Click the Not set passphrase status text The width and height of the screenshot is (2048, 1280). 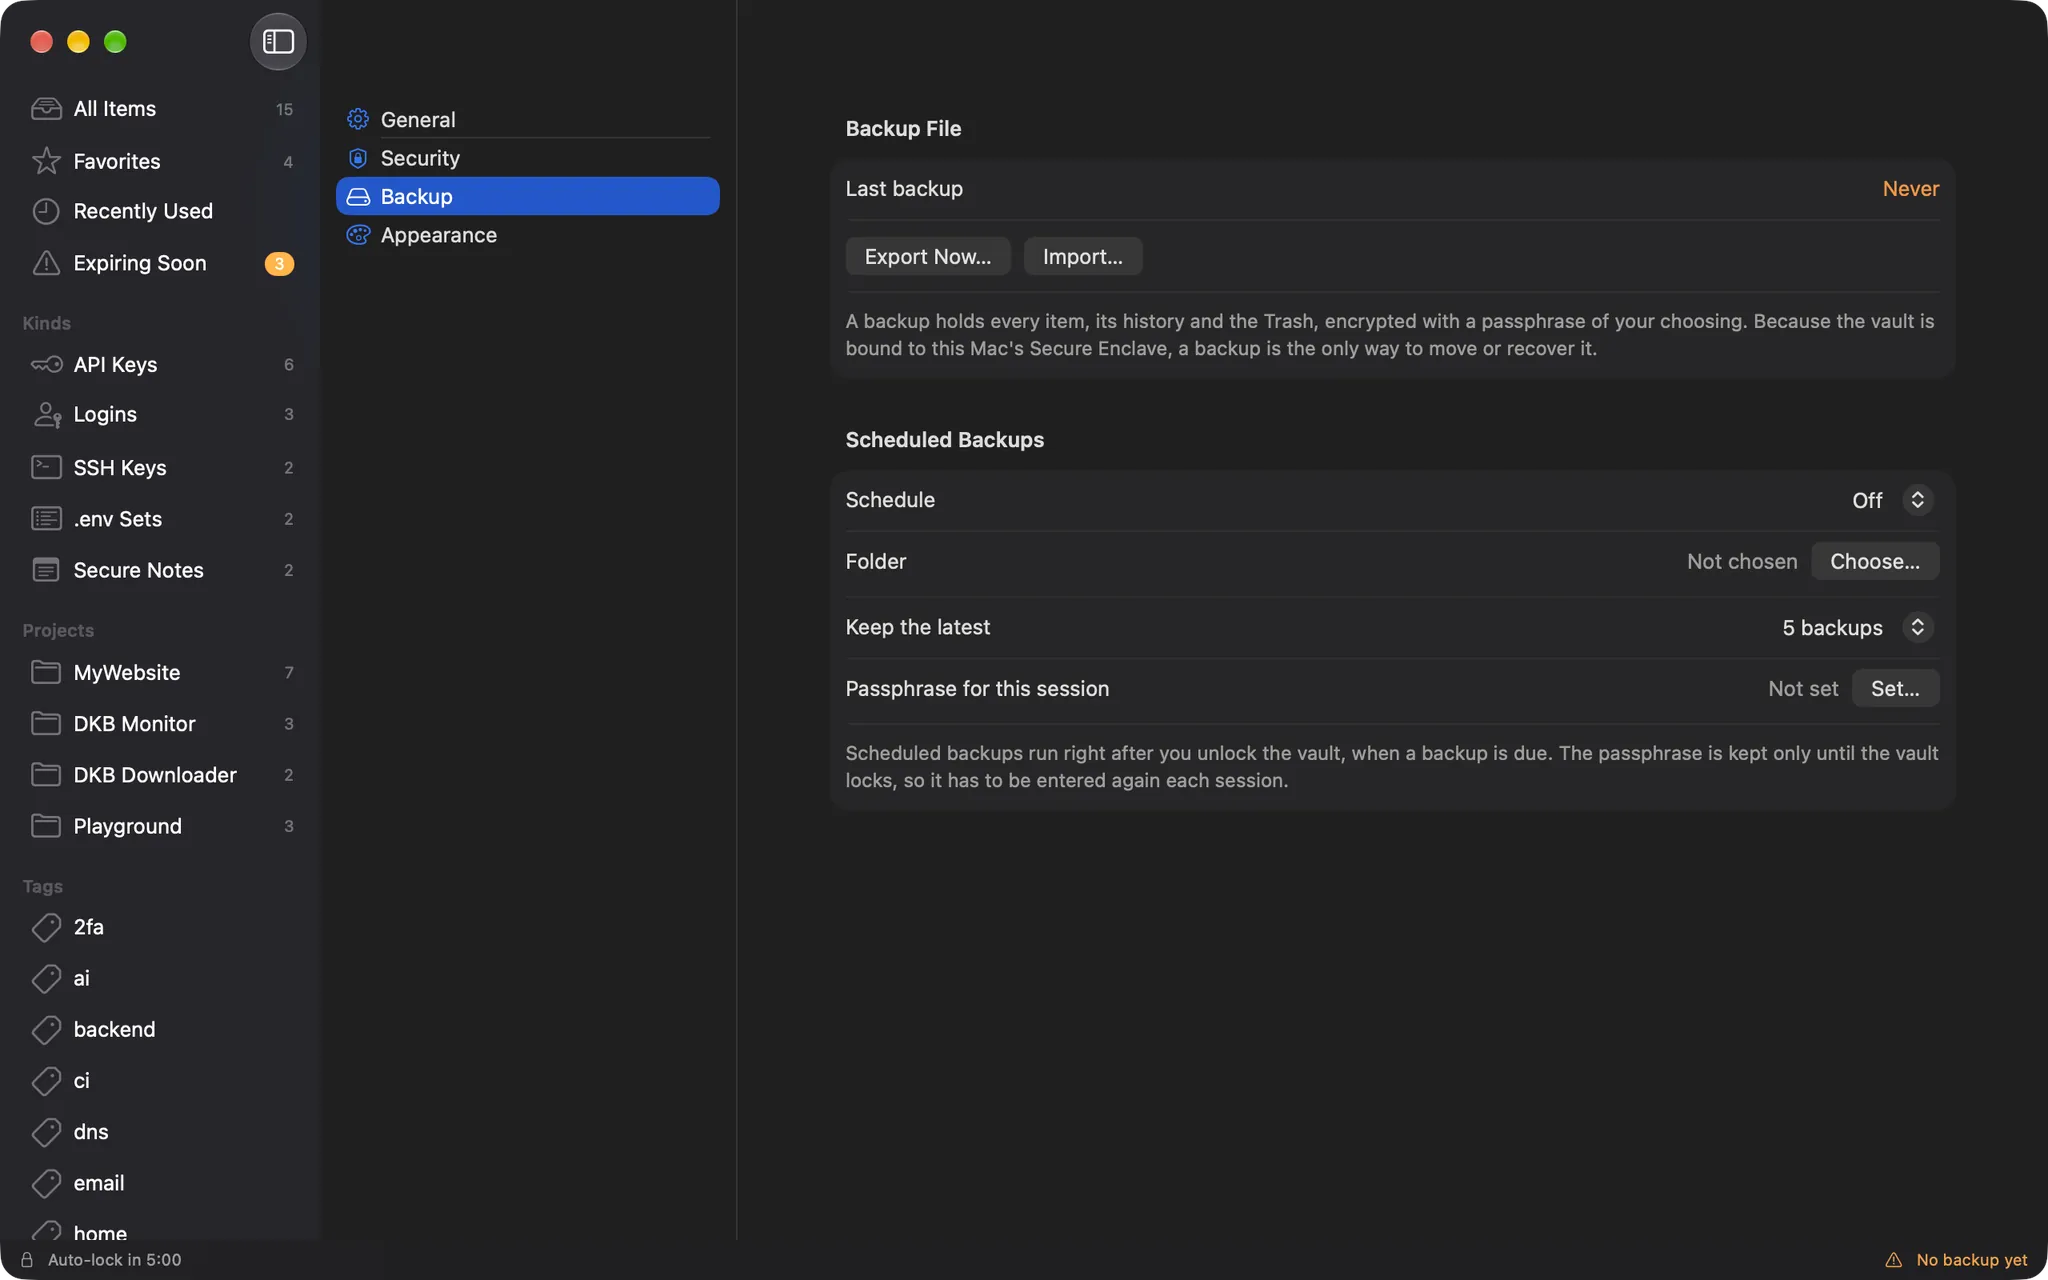click(x=1803, y=688)
